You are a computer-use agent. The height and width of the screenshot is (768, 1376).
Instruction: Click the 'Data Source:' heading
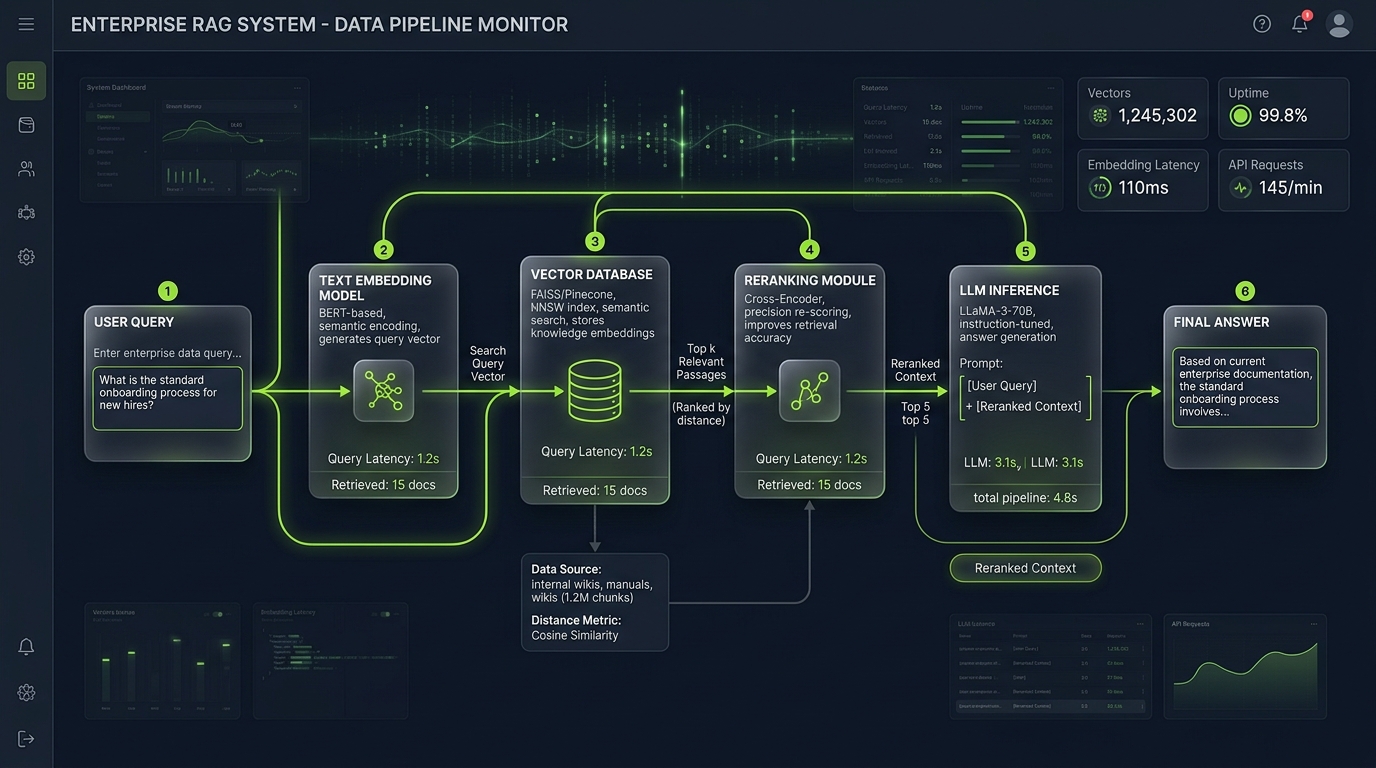coord(566,569)
